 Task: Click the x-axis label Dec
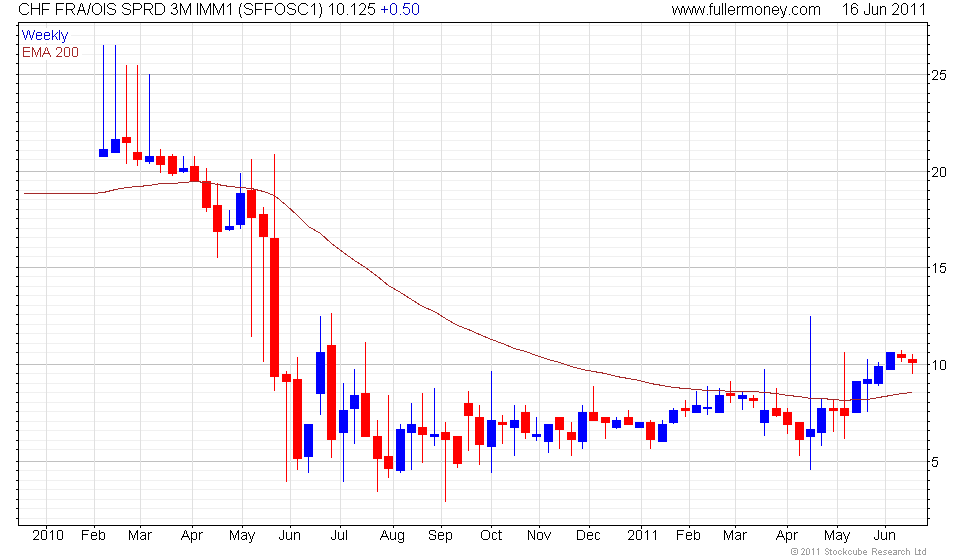(588, 536)
